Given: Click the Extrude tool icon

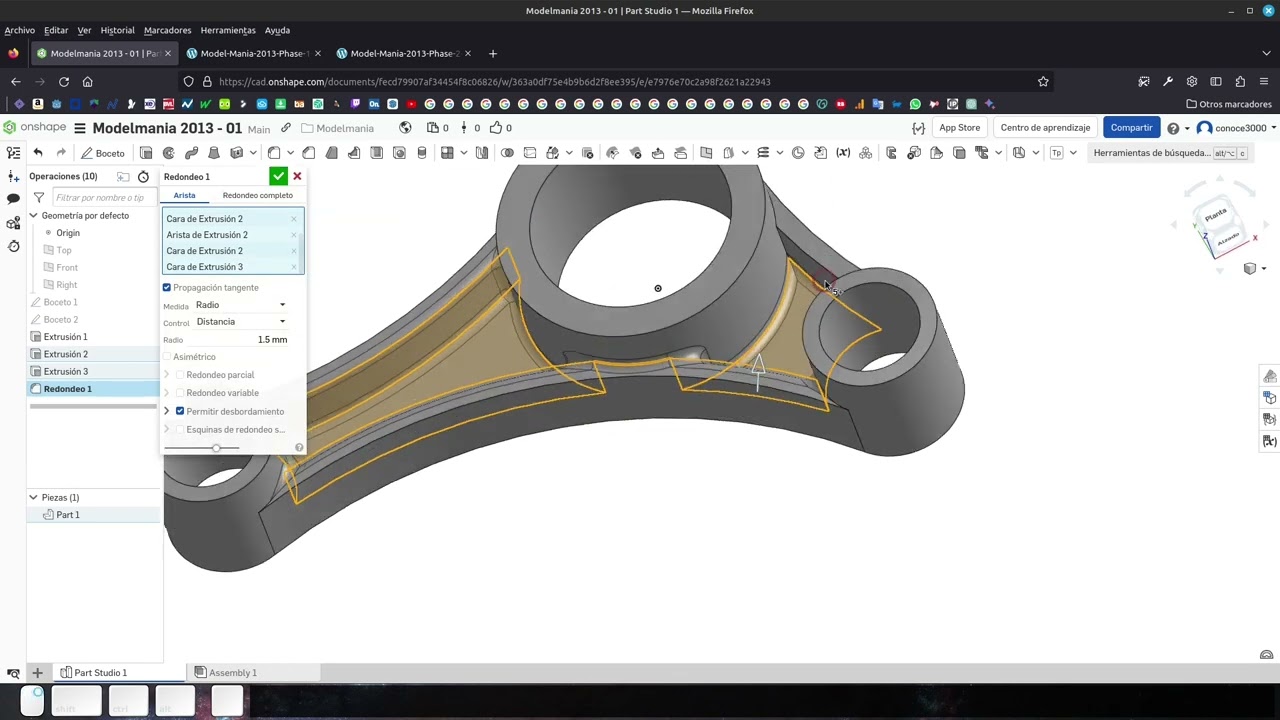Looking at the screenshot, I should coord(146,153).
